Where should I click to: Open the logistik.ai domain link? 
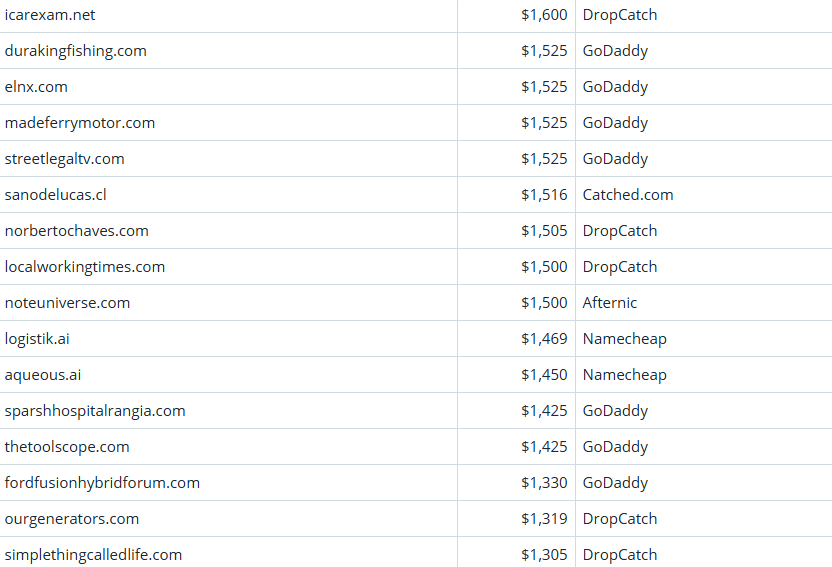(37, 339)
